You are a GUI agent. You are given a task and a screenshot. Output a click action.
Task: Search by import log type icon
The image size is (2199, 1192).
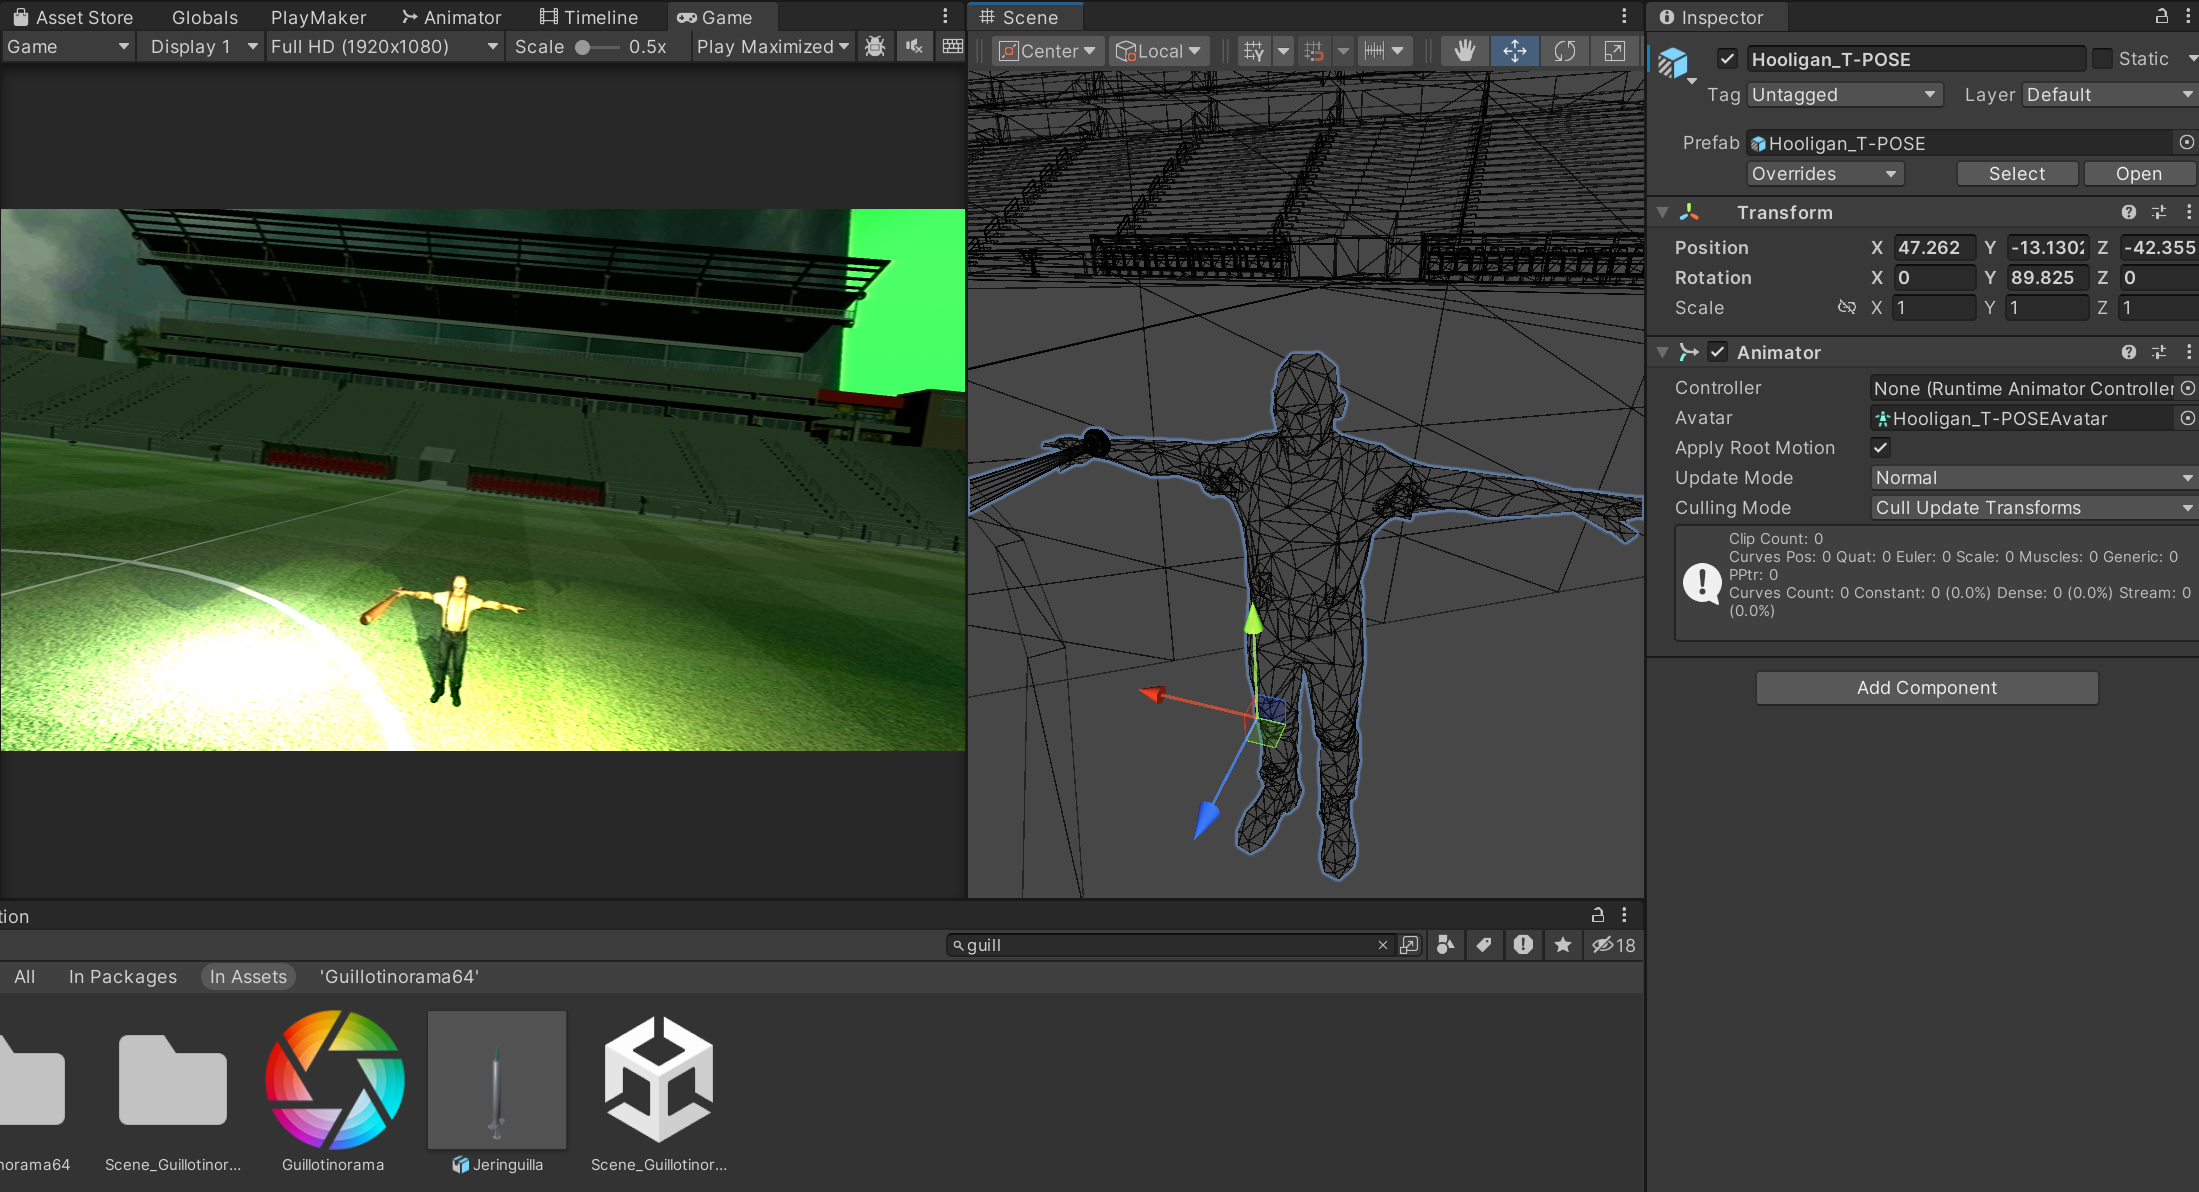tap(1523, 945)
